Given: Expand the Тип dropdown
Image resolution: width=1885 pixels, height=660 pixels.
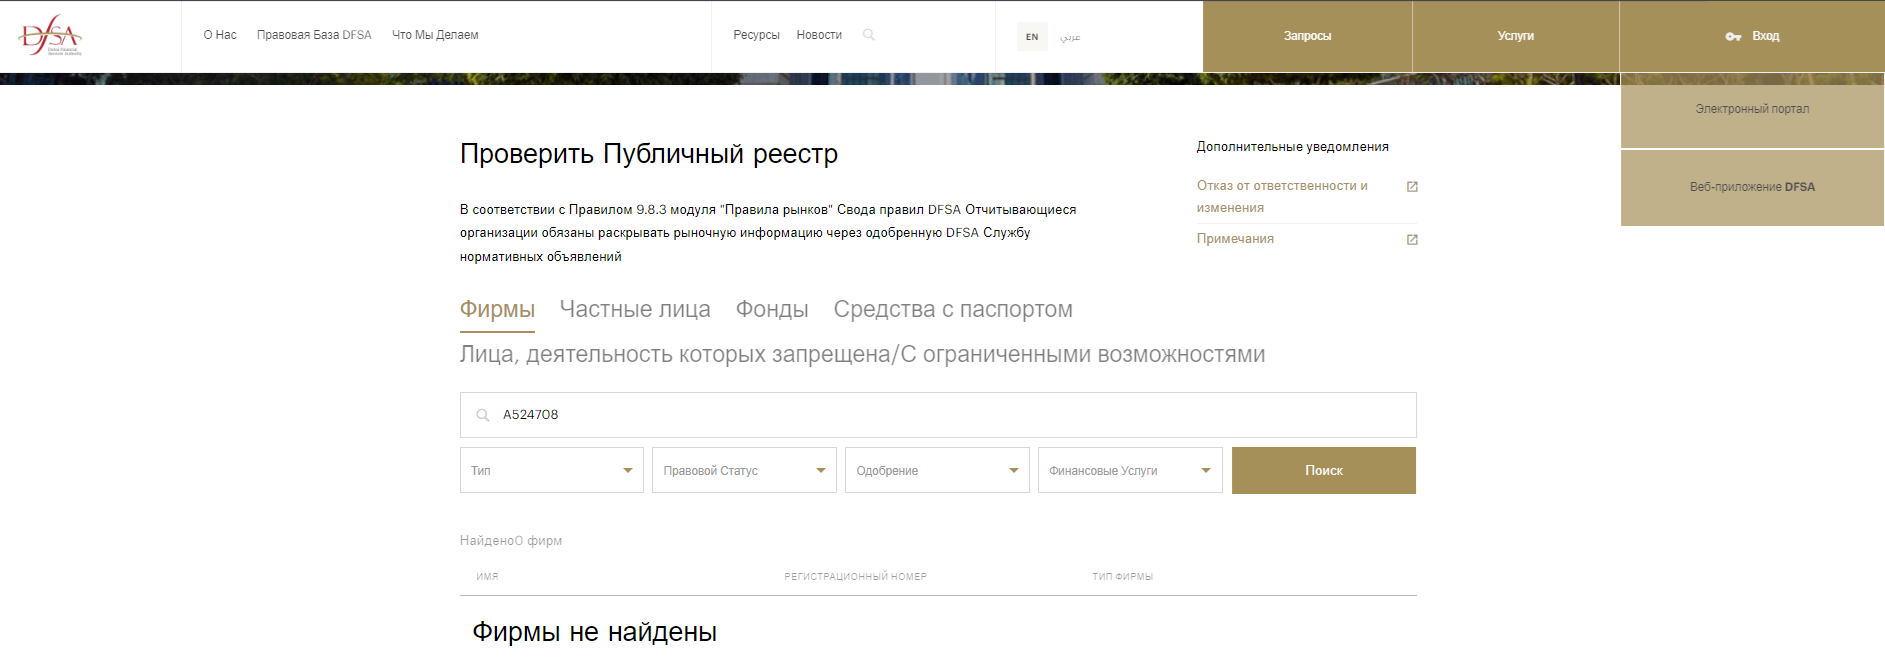Looking at the screenshot, I should click(552, 470).
